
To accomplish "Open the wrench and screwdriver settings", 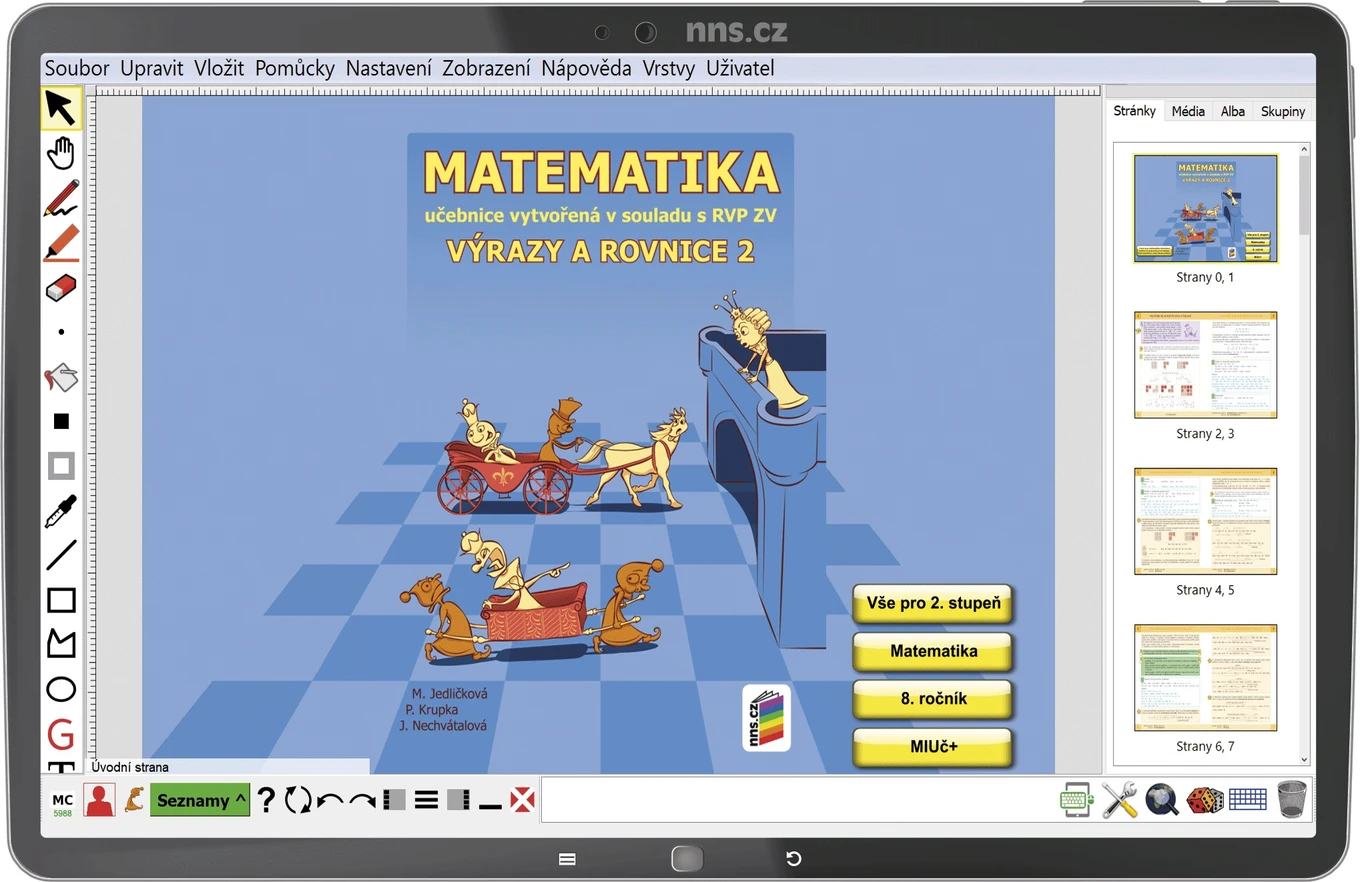I will click(1119, 800).
